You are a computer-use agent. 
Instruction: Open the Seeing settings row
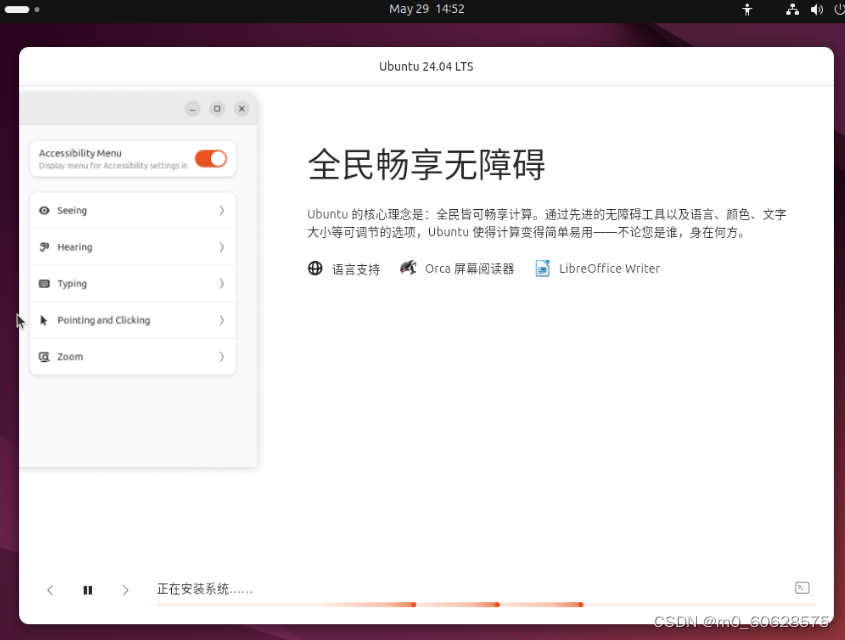(133, 211)
